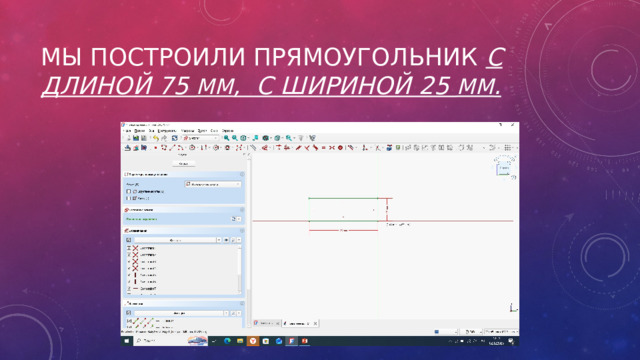This screenshot has width=640, height=360.
Task: Click the Open file icon in FreeCAD toolbar
Action: [136, 138]
